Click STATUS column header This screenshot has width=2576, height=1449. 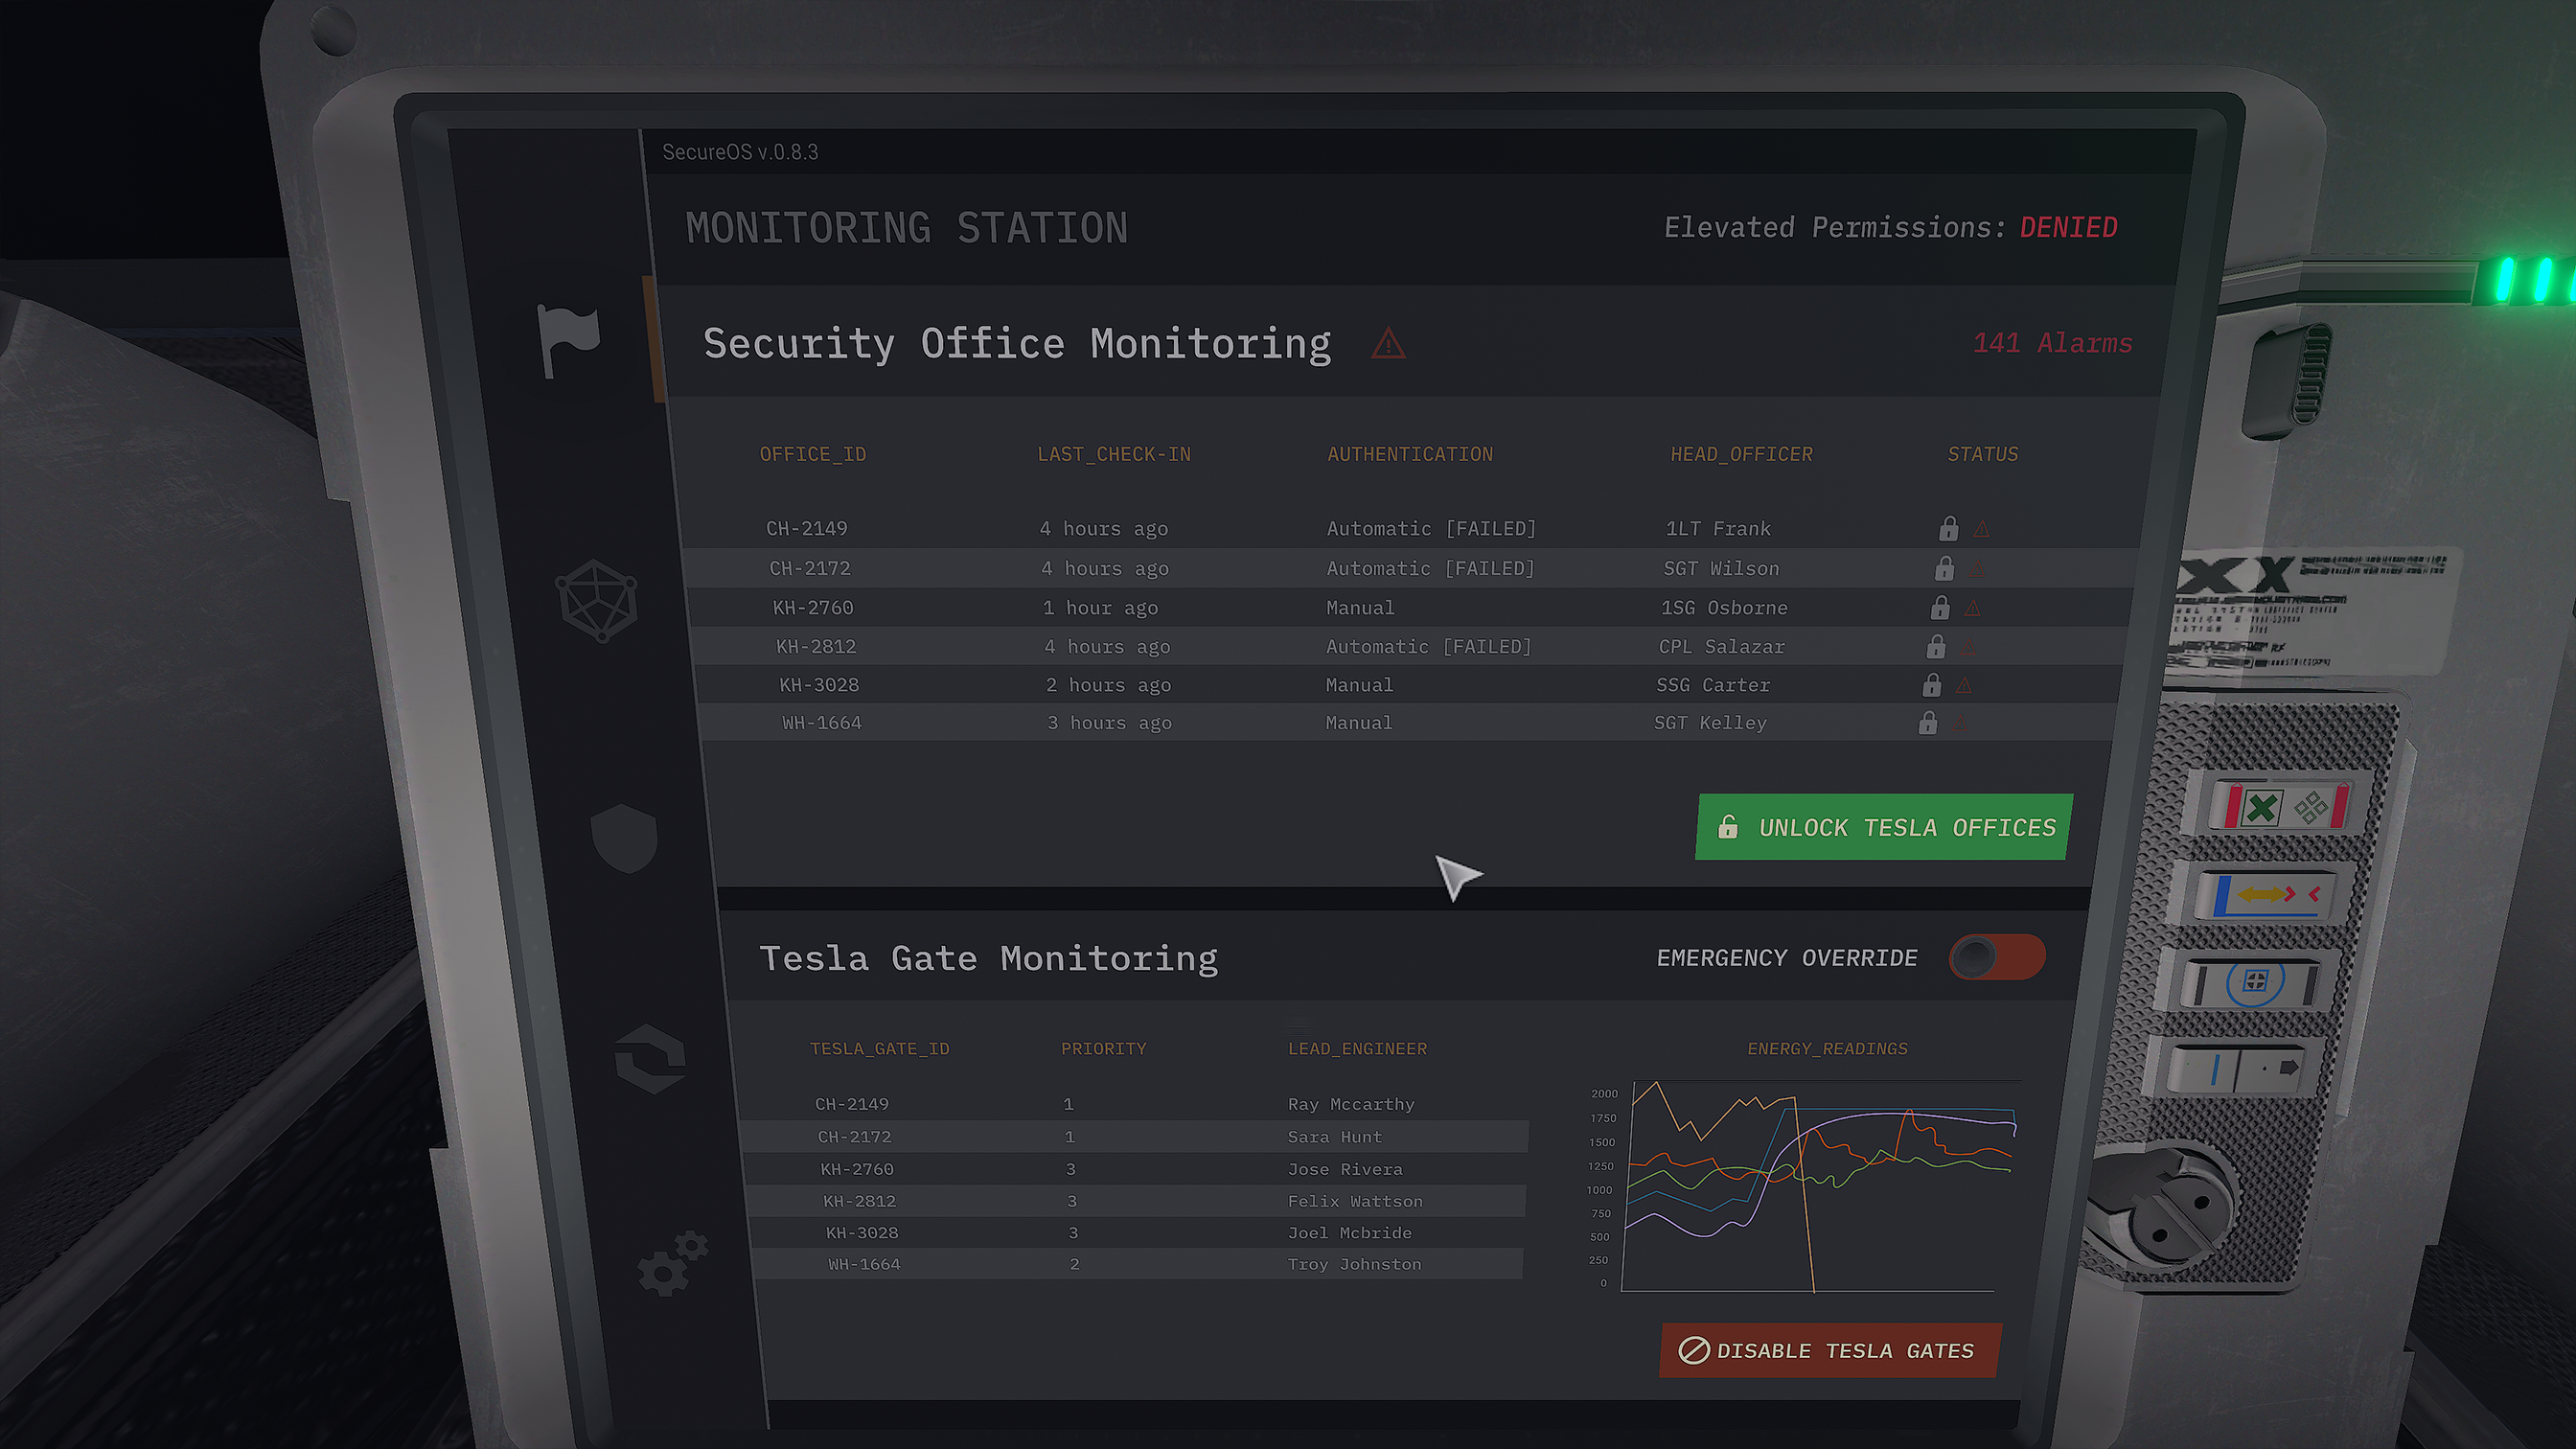(x=1982, y=454)
